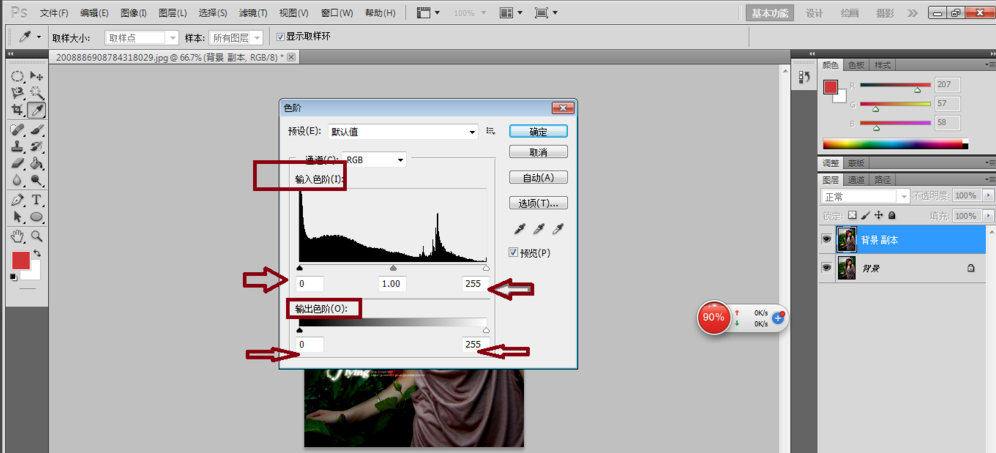Click the 自动(A) button
Image resolution: width=996 pixels, height=453 pixels.
(539, 177)
